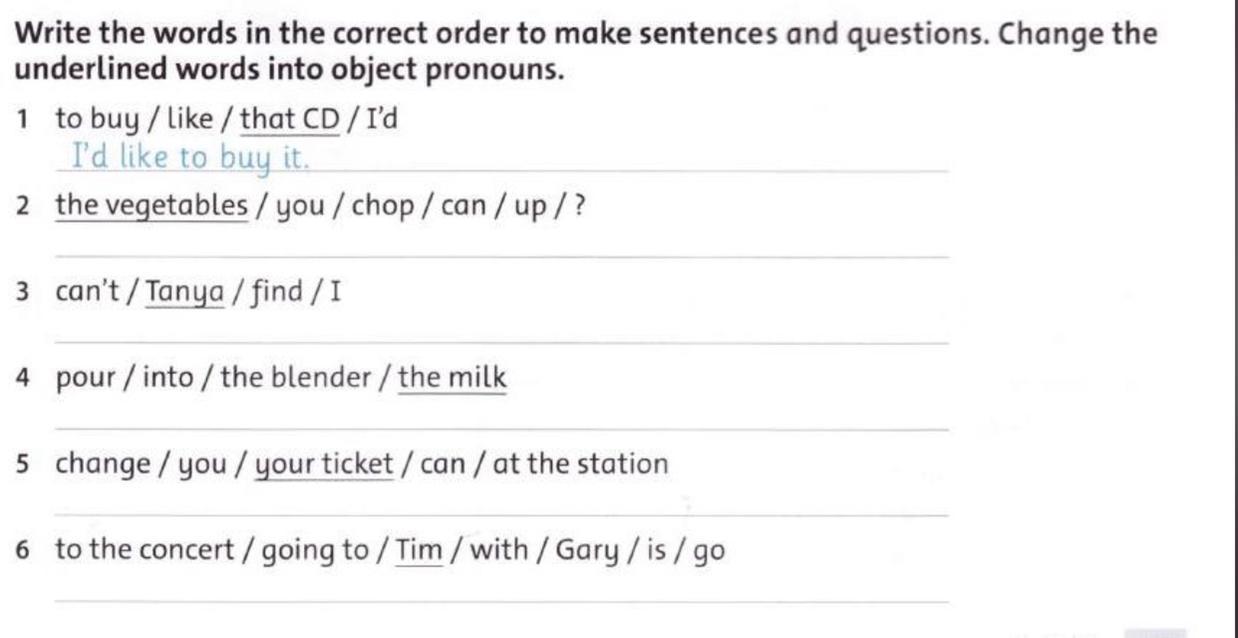Viewport: 1238px width, 638px height.
Task: Select the underlined words "your ticket"
Action: tap(326, 466)
